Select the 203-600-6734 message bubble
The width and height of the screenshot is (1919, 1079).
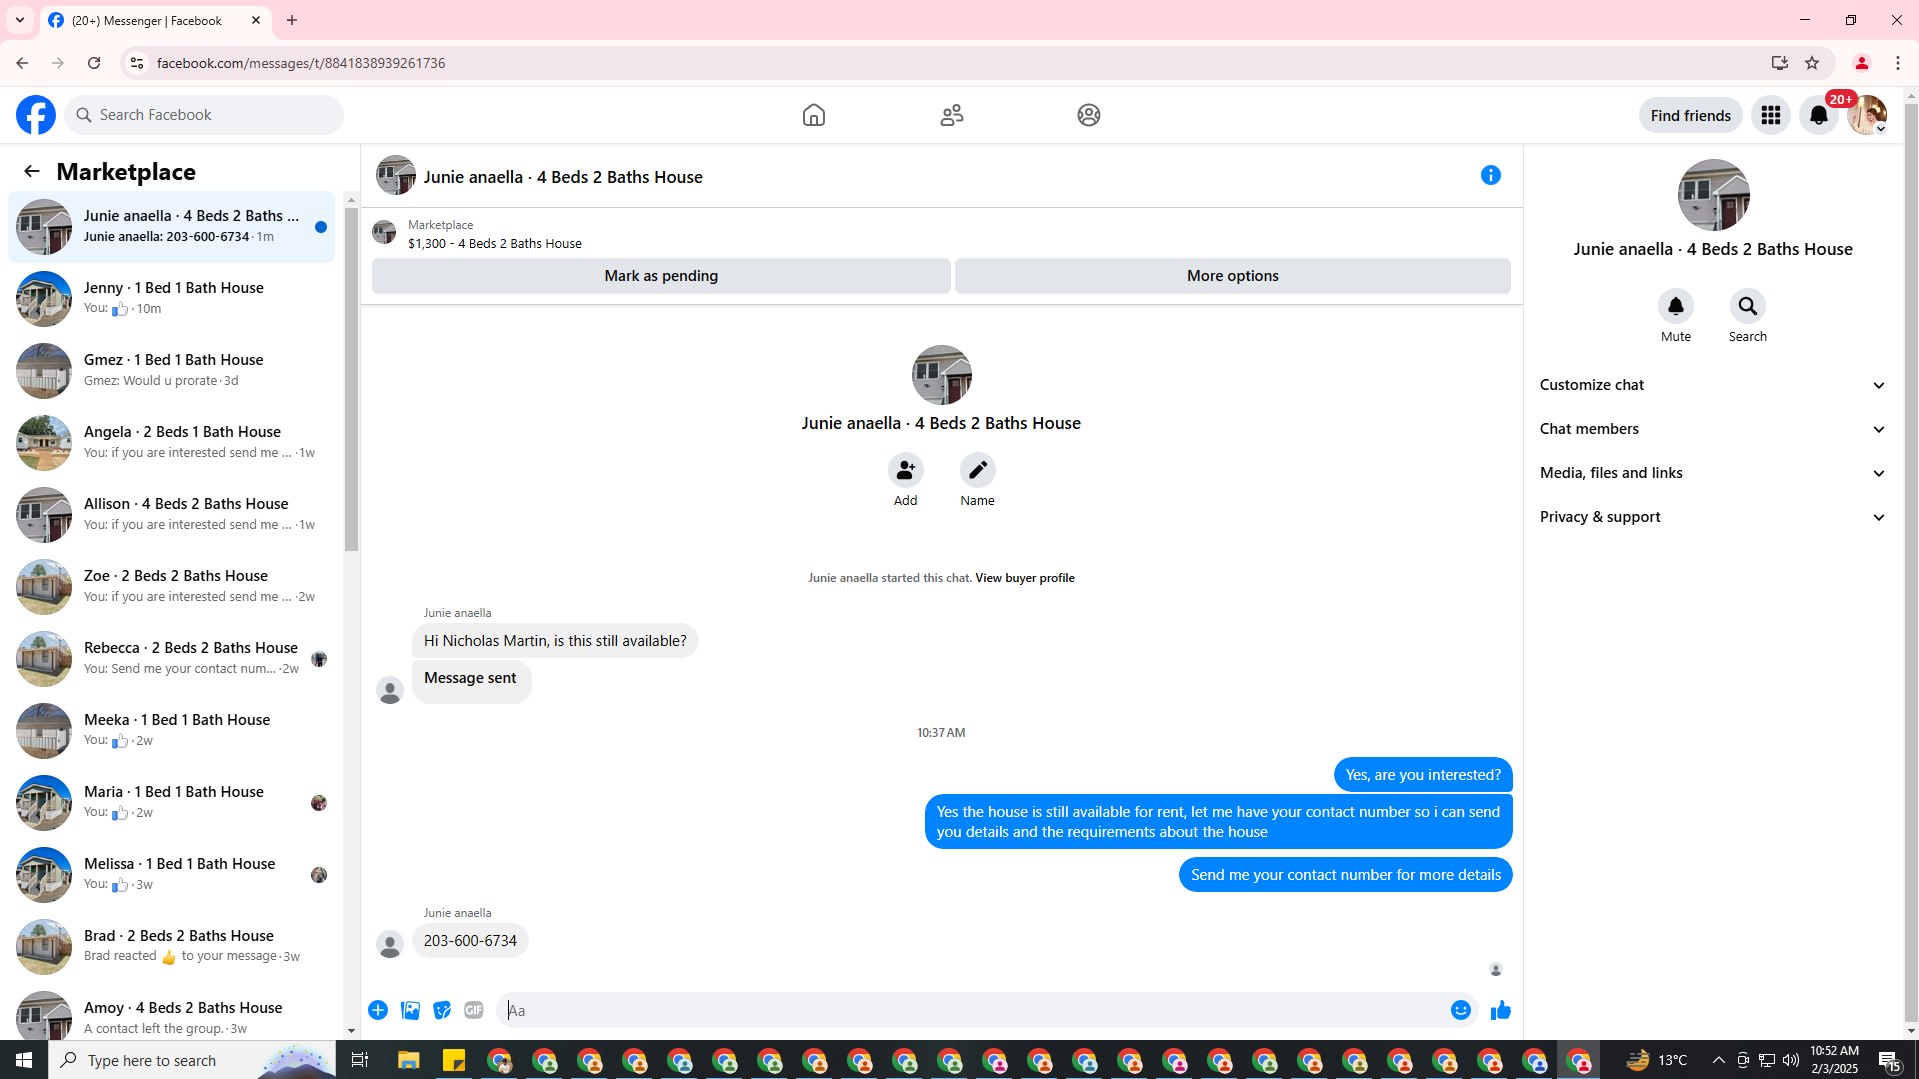470,941
